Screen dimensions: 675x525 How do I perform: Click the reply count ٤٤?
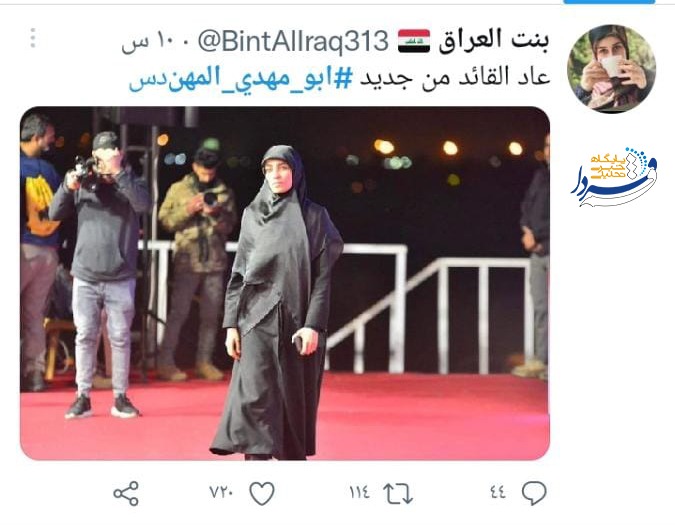498,492
